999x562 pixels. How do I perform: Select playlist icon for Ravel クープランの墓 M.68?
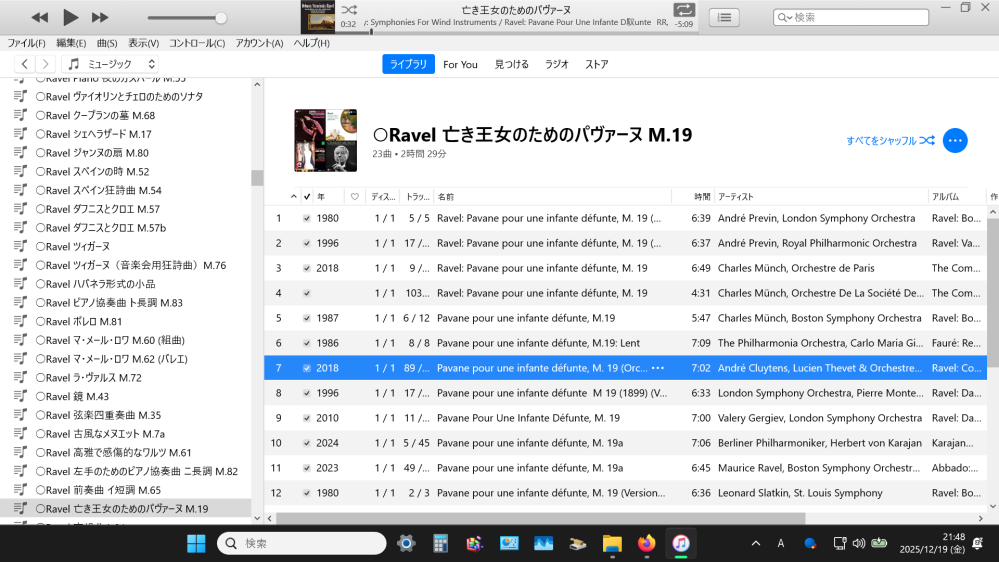[20, 115]
